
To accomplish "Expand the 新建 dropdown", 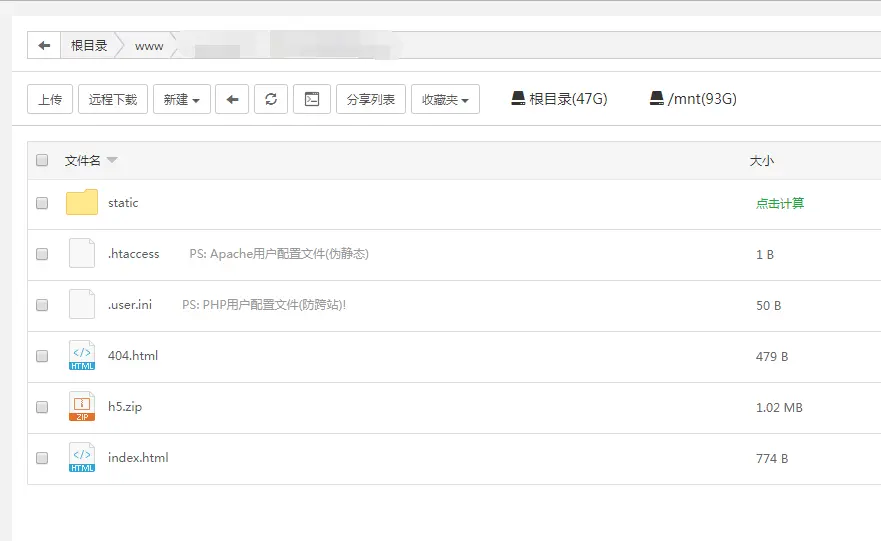I will click(181, 99).
